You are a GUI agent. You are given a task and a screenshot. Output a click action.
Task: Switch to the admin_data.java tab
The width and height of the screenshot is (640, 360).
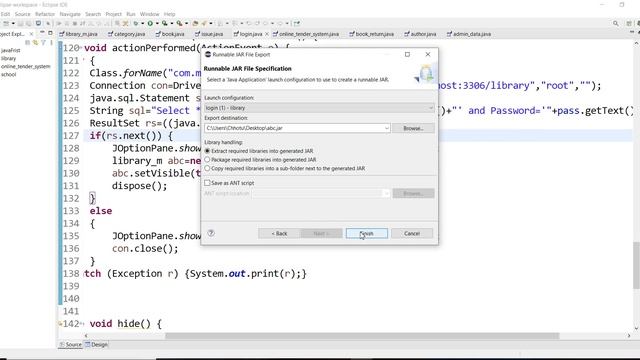pos(469,34)
